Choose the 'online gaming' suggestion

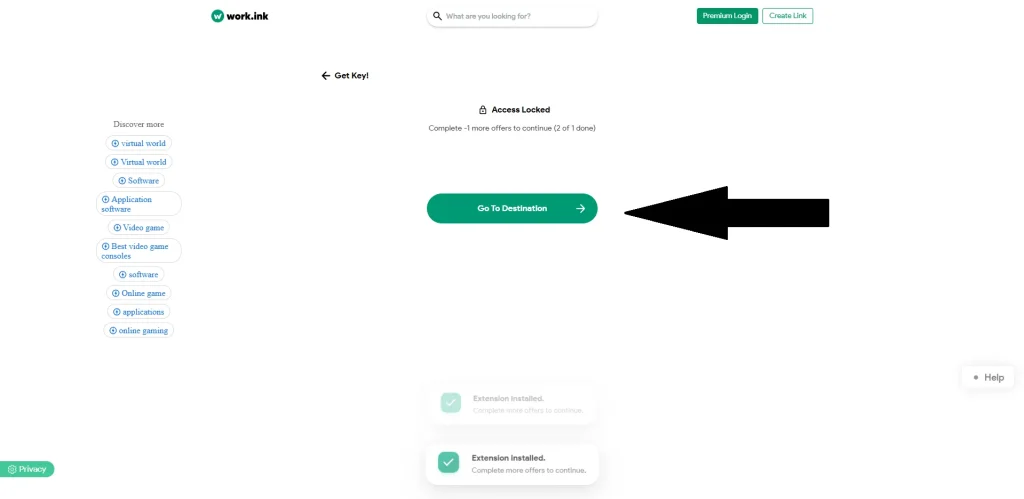[x=139, y=330]
